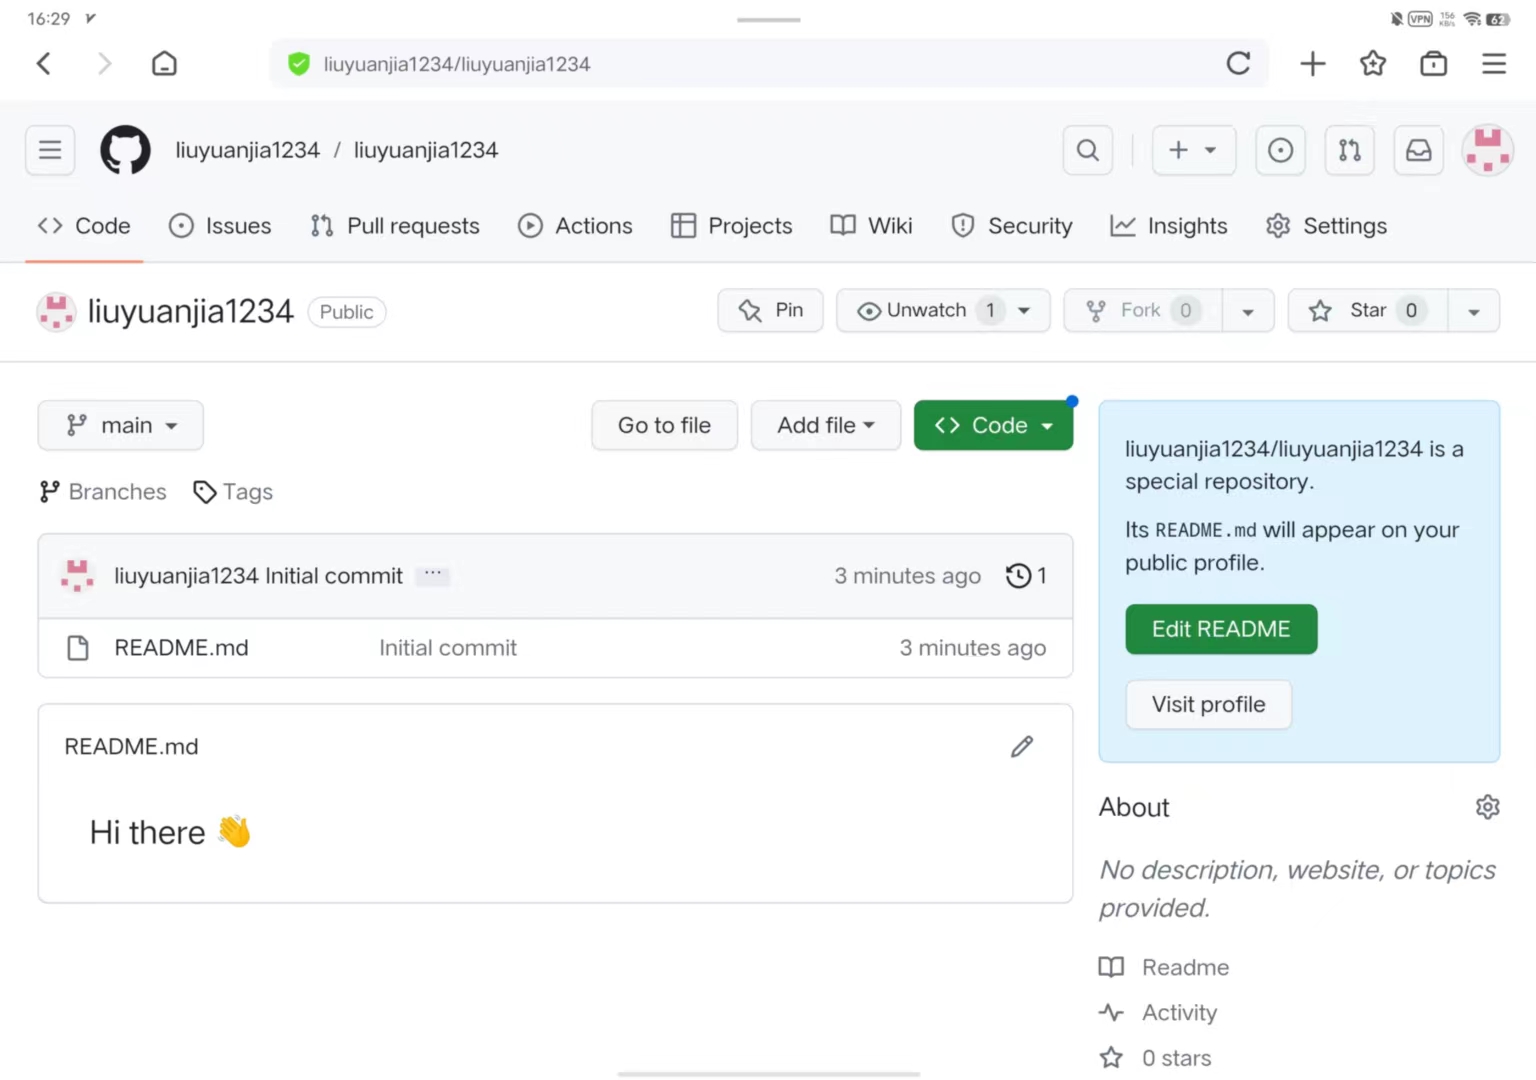Reload the page with the refresh icon
This screenshot has height=1080, width=1536.
(x=1238, y=64)
